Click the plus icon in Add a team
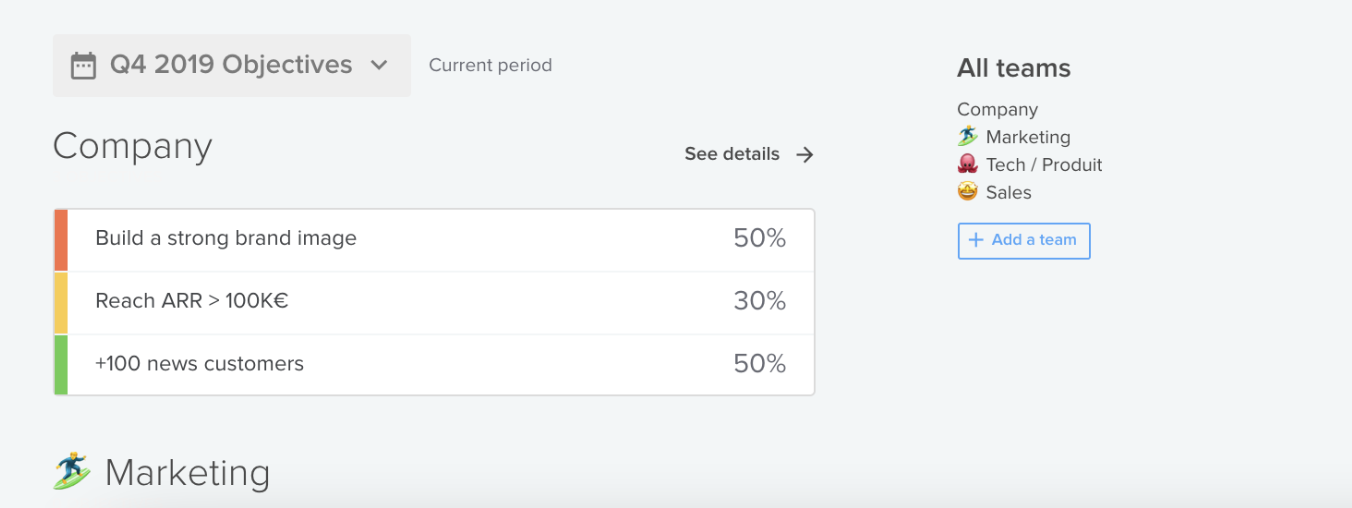 976,240
